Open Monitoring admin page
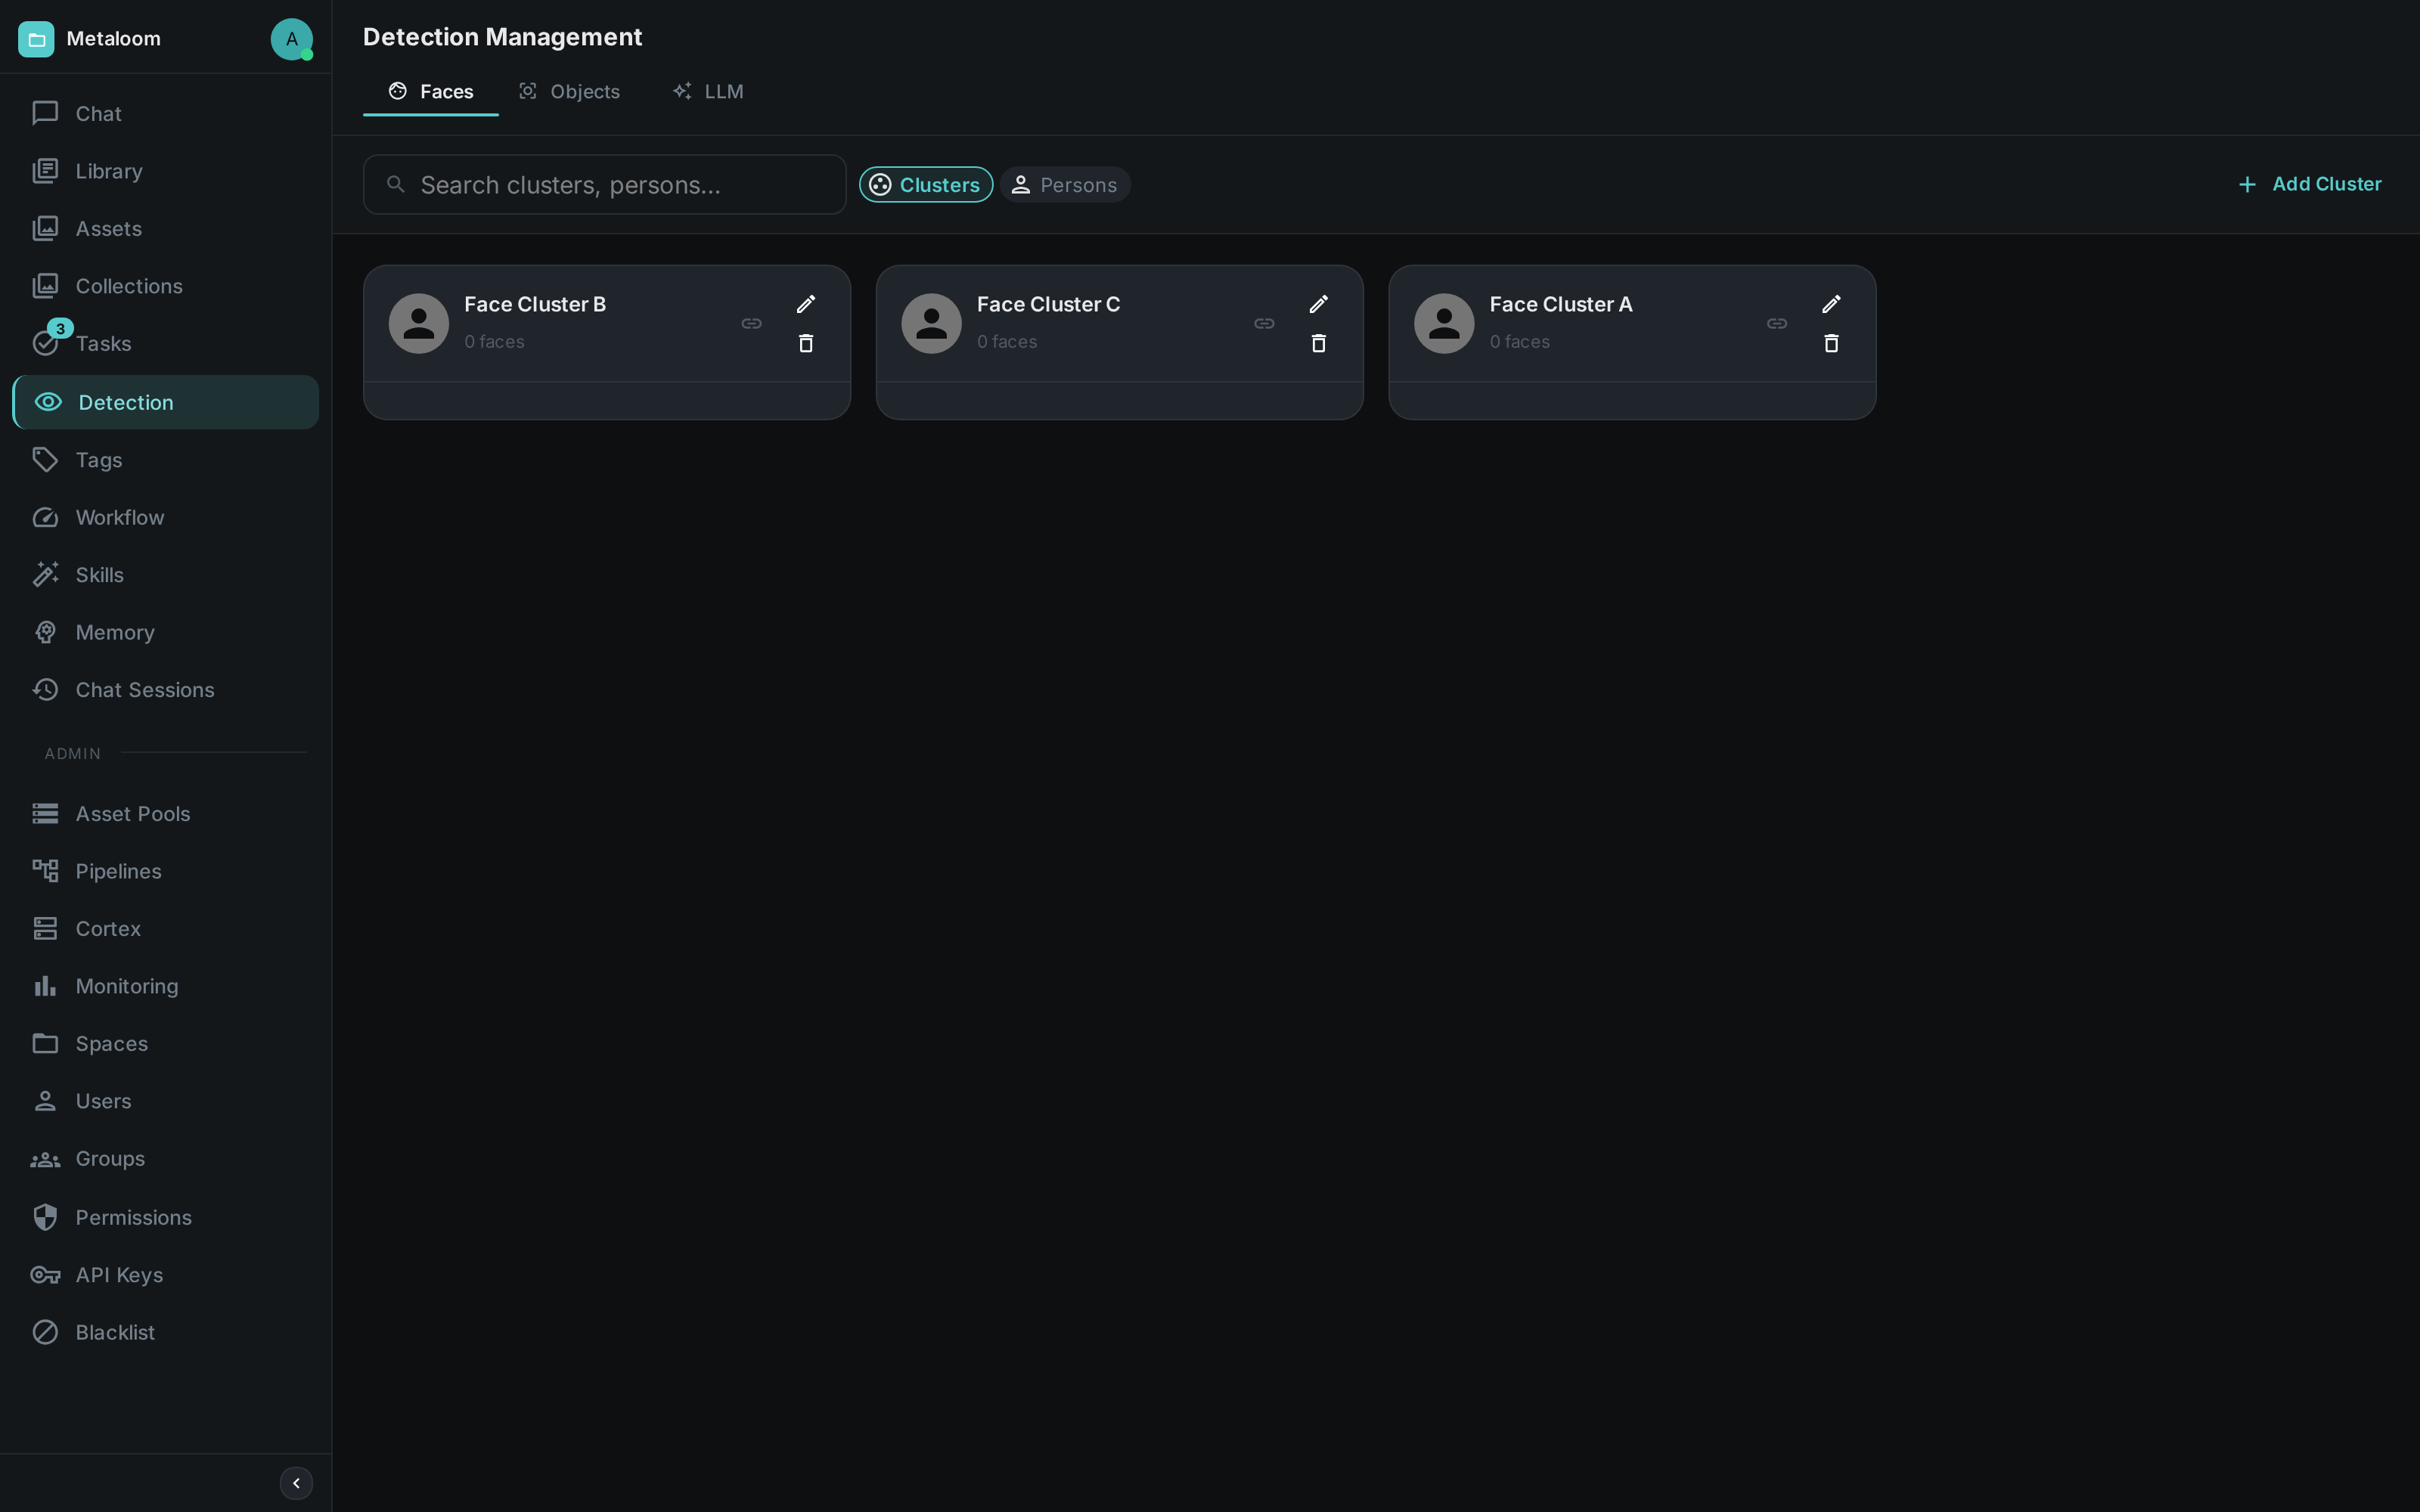Image resolution: width=2420 pixels, height=1512 pixels. [165, 986]
